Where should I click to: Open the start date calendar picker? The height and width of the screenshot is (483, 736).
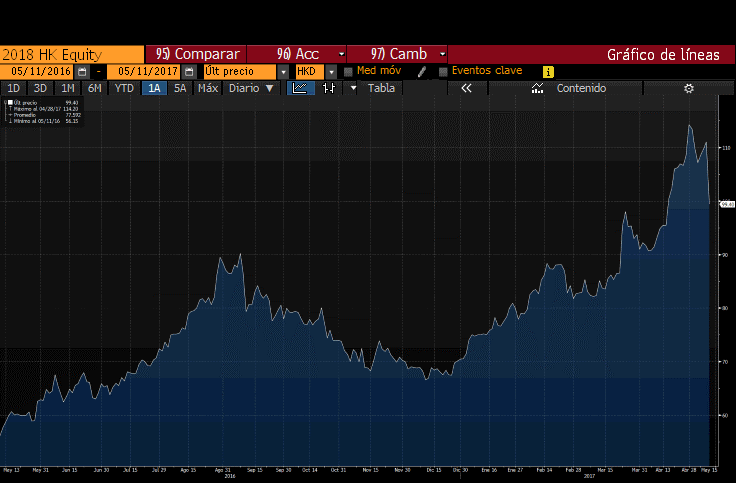pyautogui.click(x=82, y=72)
